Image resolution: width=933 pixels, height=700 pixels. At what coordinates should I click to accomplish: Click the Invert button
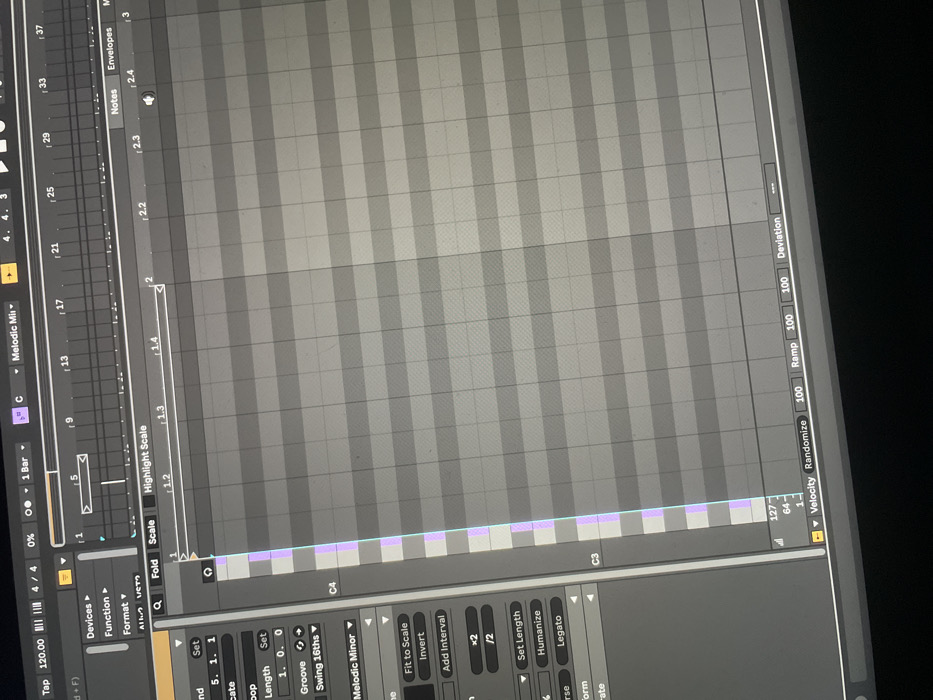tap(422, 646)
